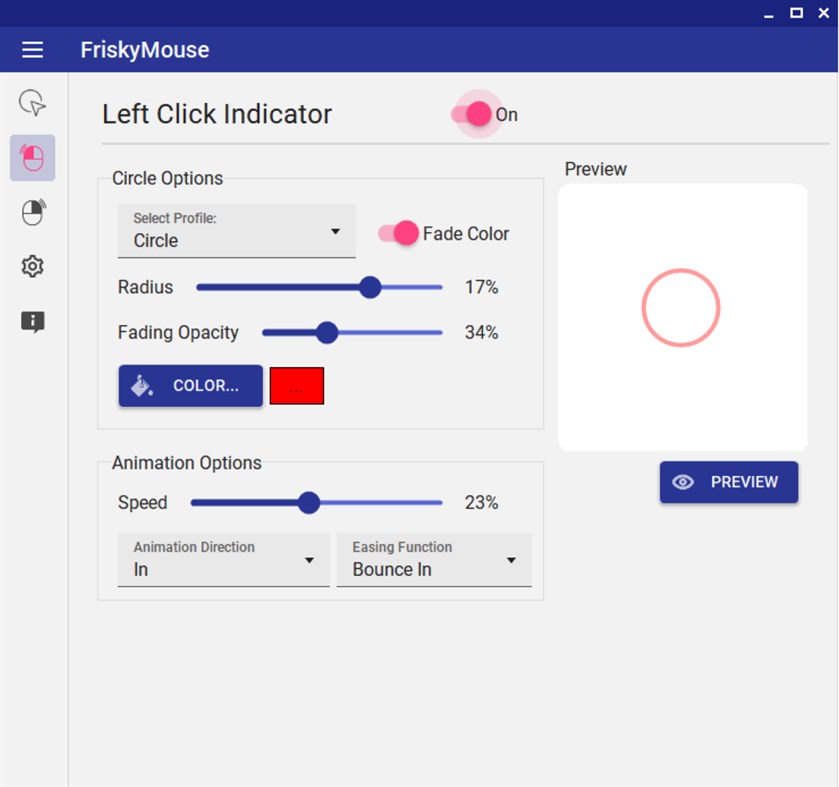Open the Select Profile dropdown
Screen dimensions: 839x787
pos(236,231)
